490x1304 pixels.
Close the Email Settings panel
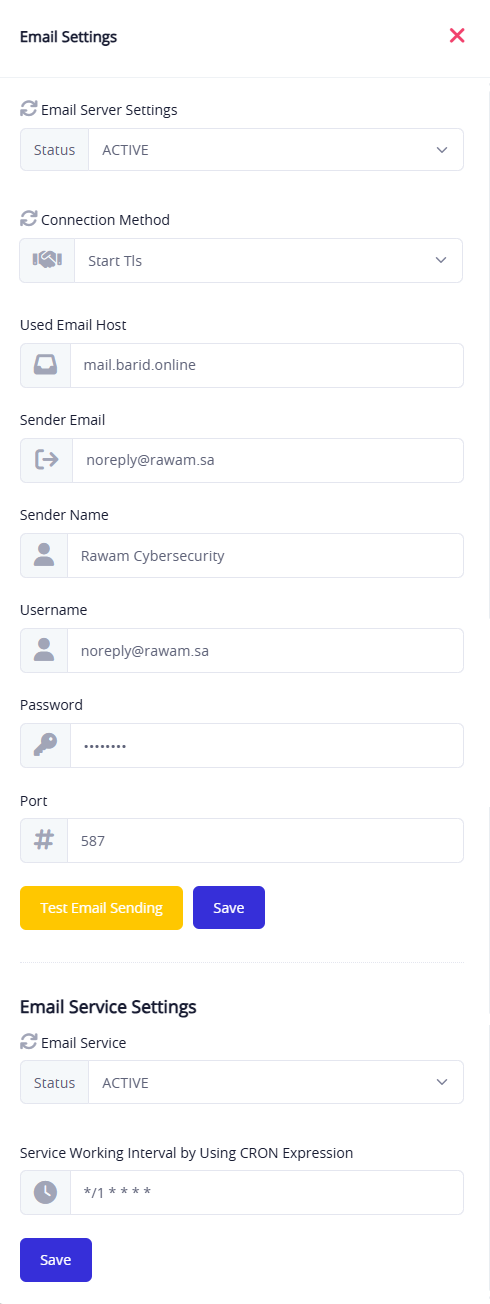(457, 36)
